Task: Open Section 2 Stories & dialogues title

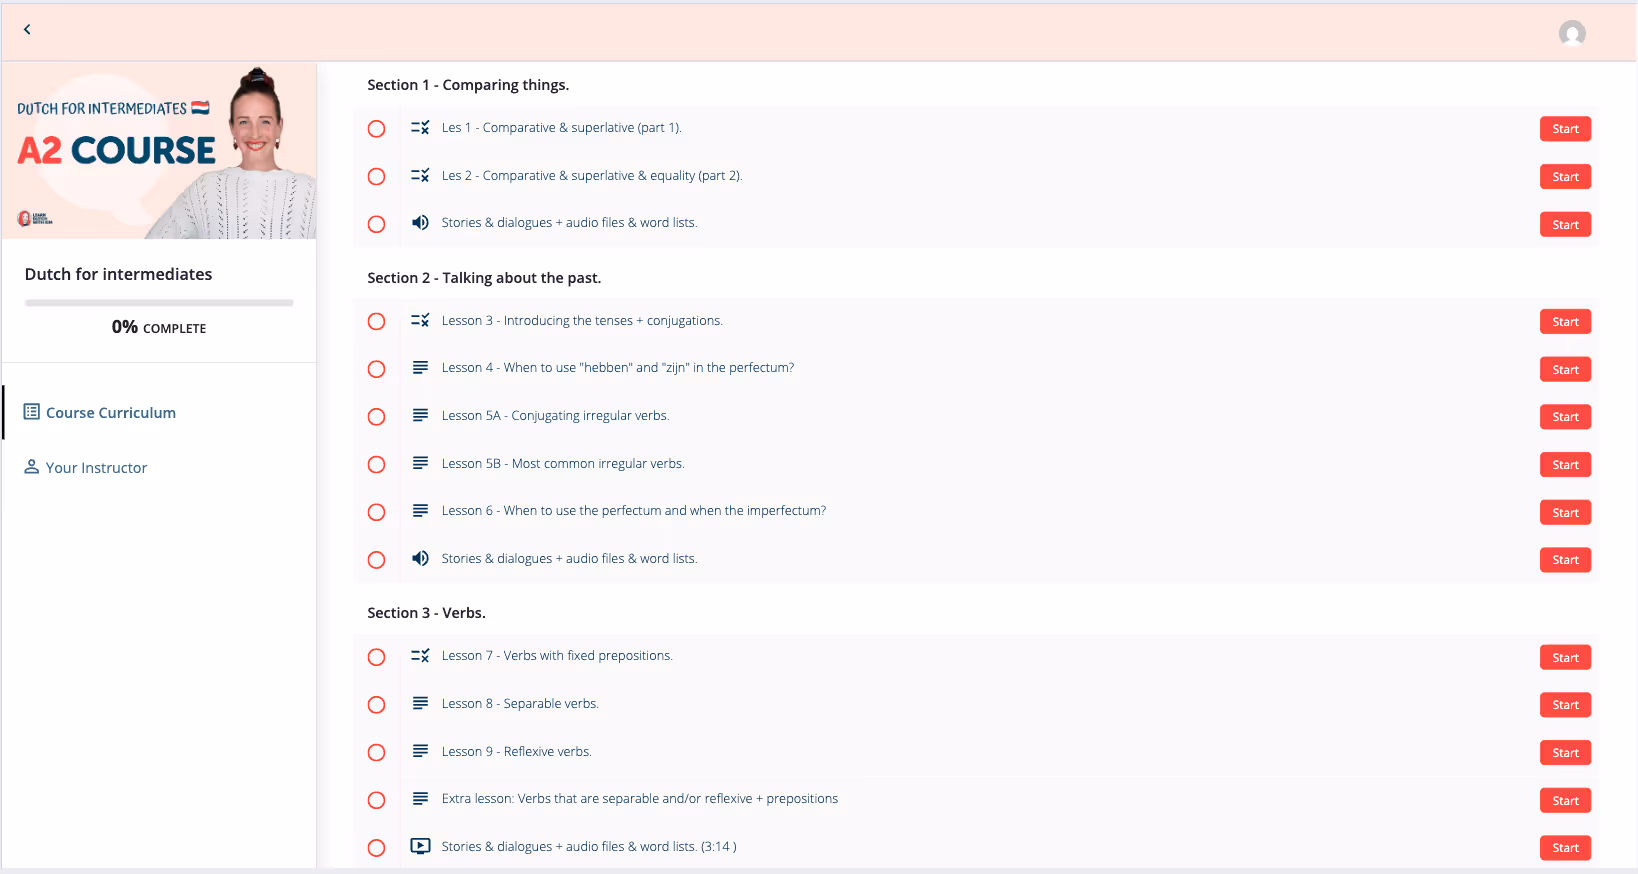Action: pos(569,559)
